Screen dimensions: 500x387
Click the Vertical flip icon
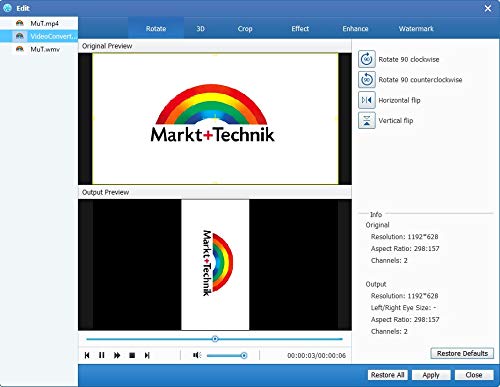tap(367, 120)
